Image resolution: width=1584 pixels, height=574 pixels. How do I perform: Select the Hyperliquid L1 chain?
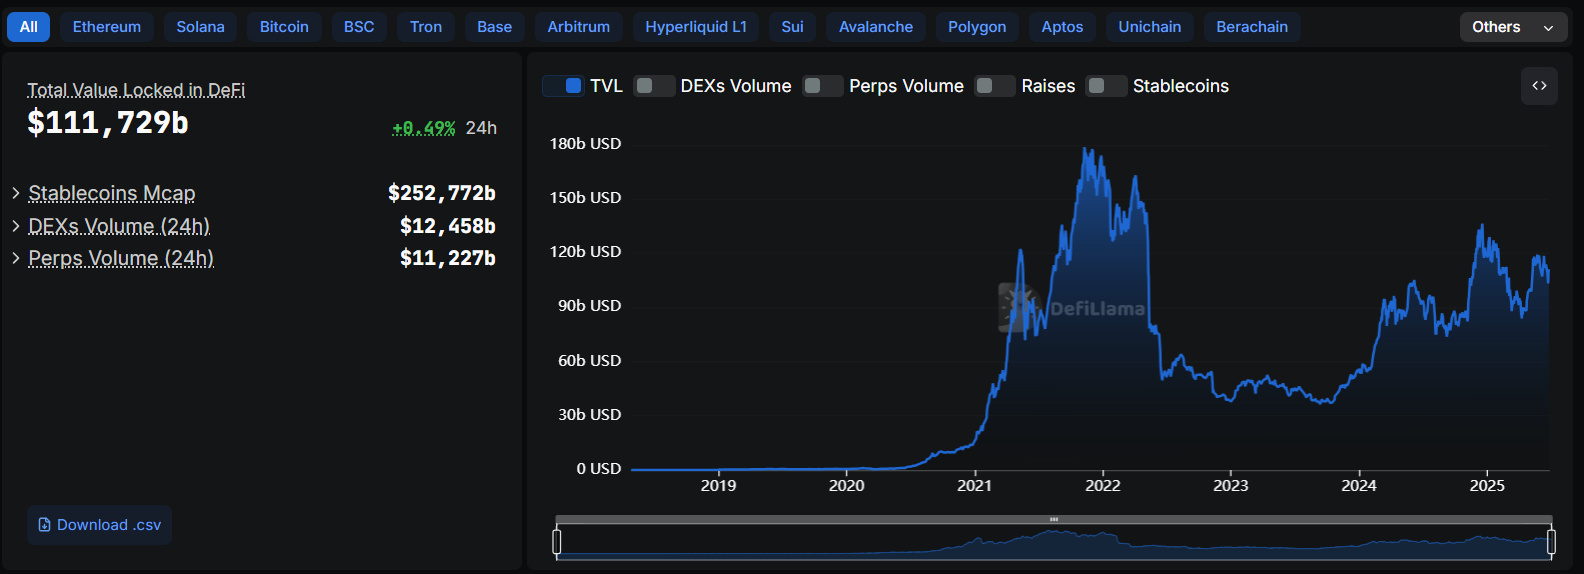click(696, 27)
